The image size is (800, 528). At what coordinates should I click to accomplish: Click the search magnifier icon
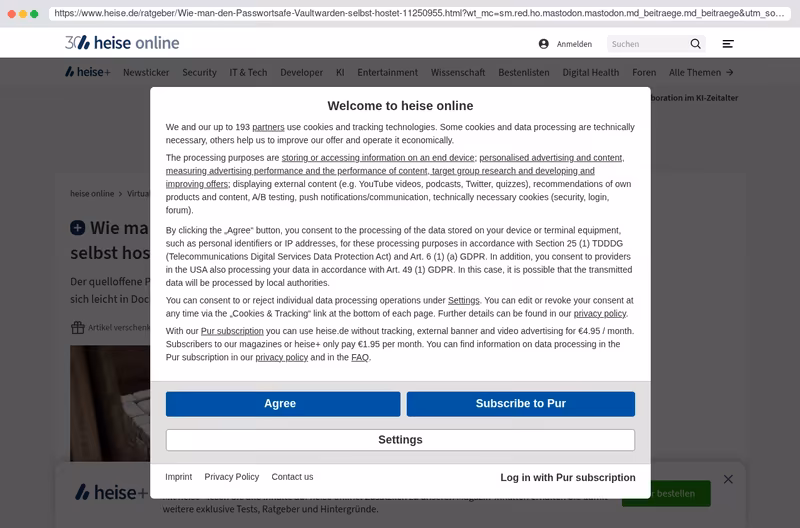tap(695, 44)
